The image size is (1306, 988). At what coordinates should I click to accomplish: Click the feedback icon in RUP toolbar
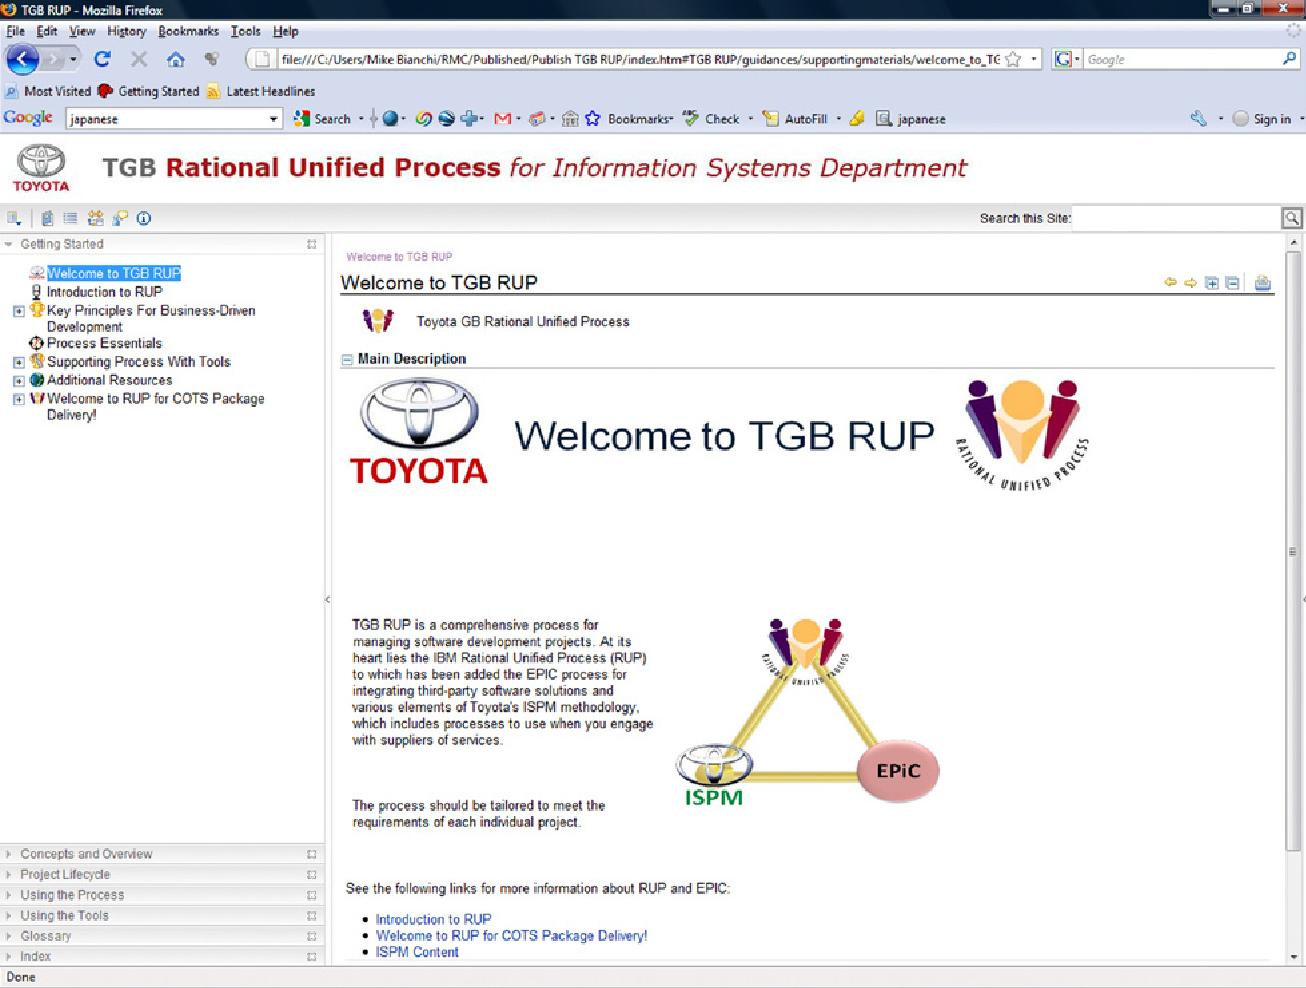[x=120, y=218]
